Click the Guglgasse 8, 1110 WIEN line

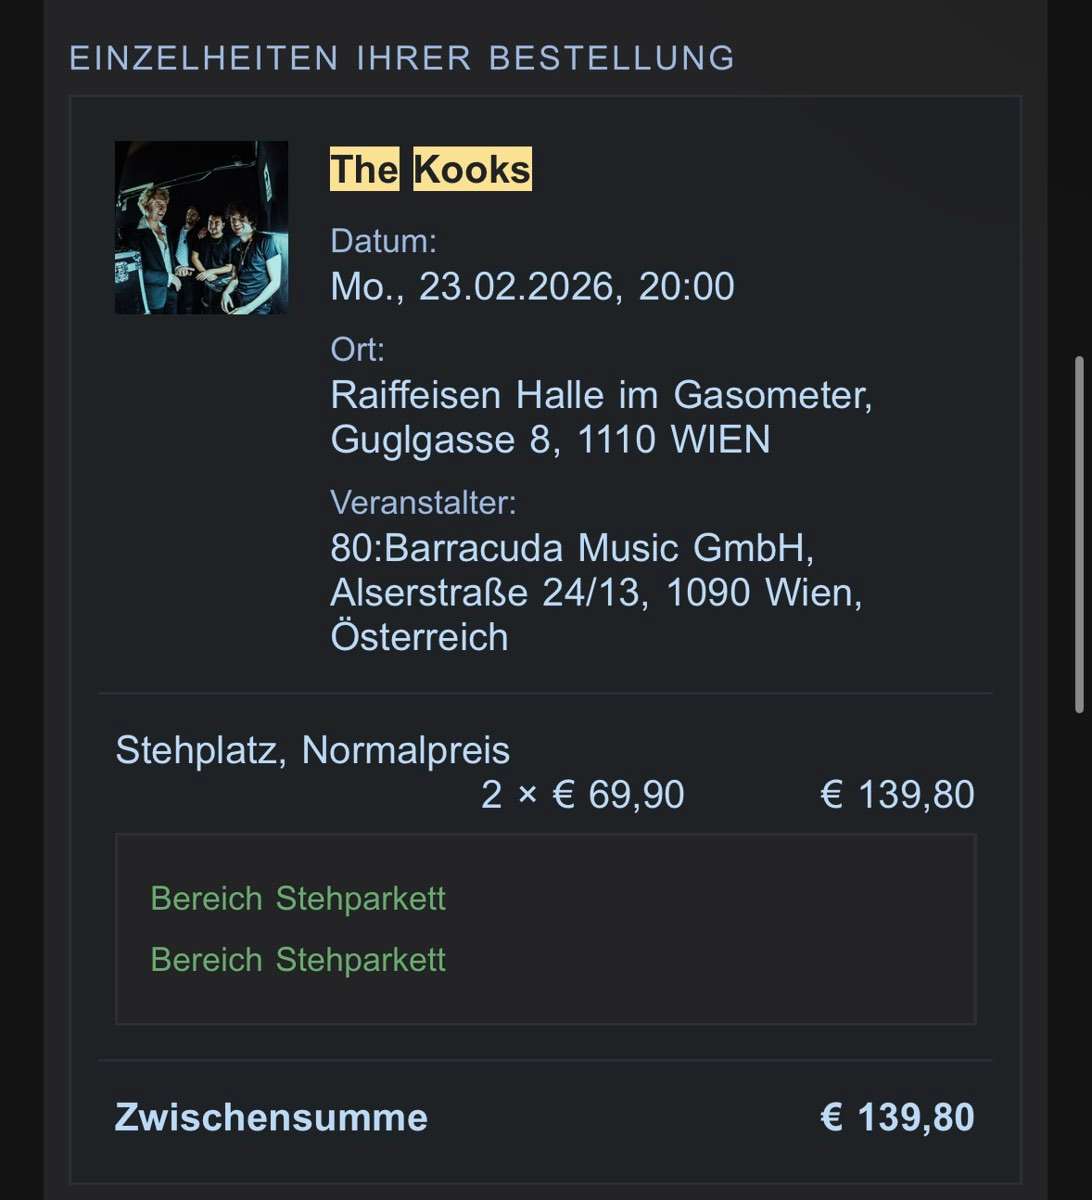point(550,440)
